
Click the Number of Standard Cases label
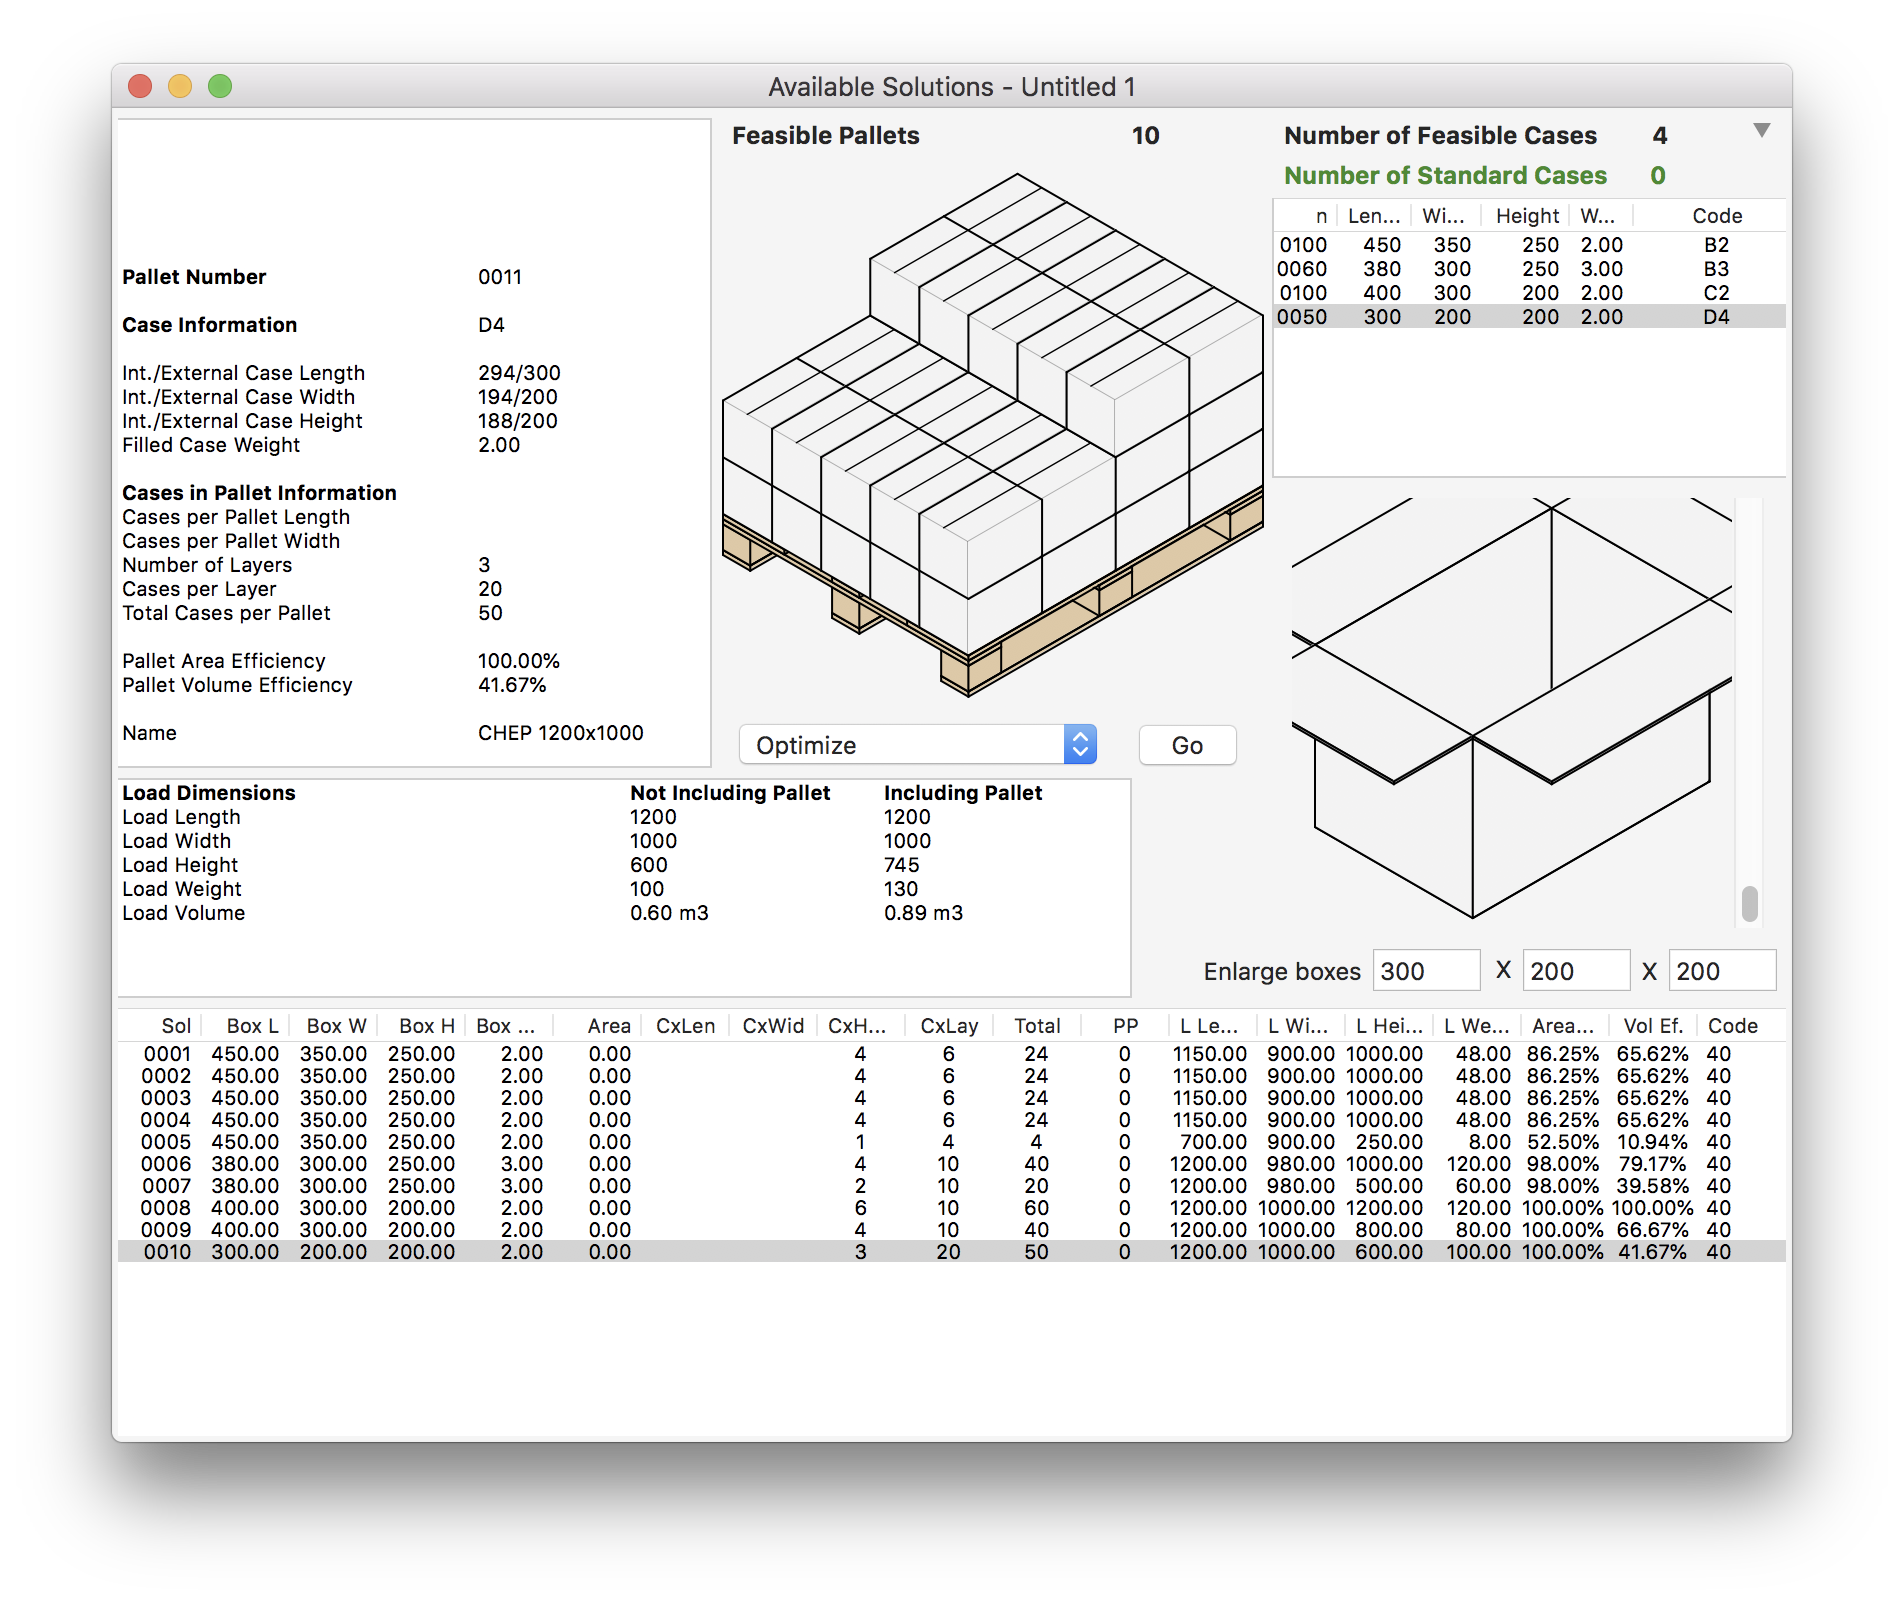(x=1445, y=175)
